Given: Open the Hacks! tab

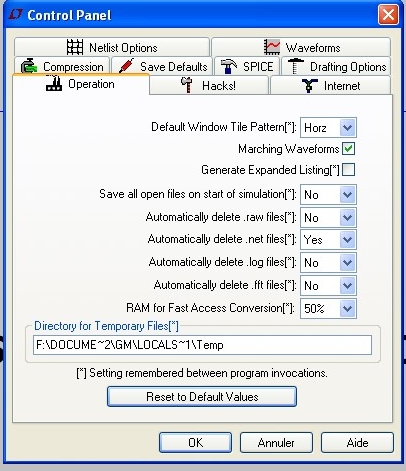Looking at the screenshot, I should click(209, 85).
